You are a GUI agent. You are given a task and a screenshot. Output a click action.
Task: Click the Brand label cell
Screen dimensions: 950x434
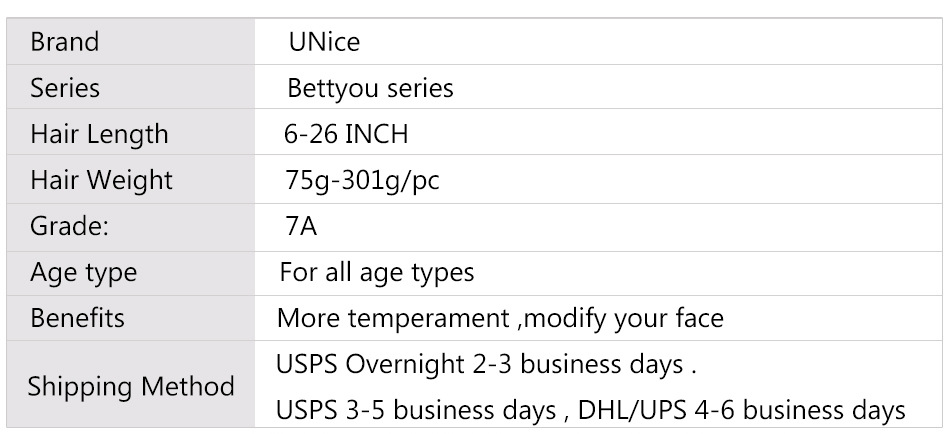[65, 43]
